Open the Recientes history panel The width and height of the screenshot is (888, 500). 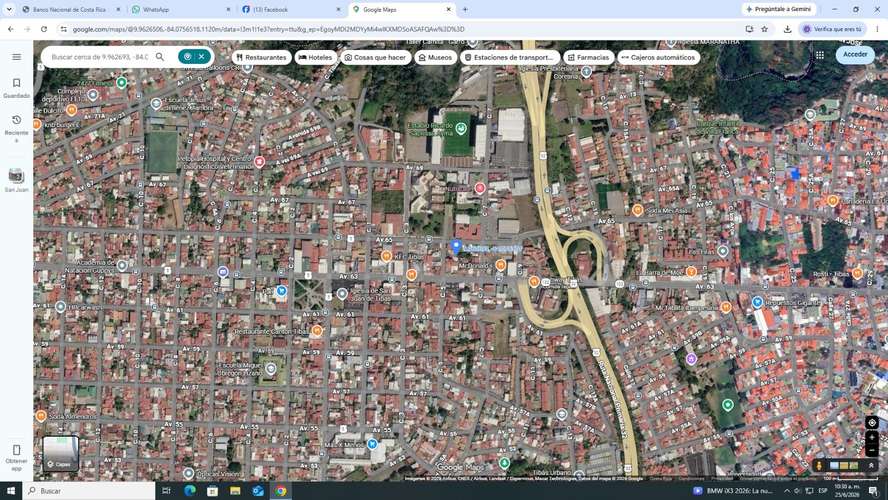tap(16, 127)
